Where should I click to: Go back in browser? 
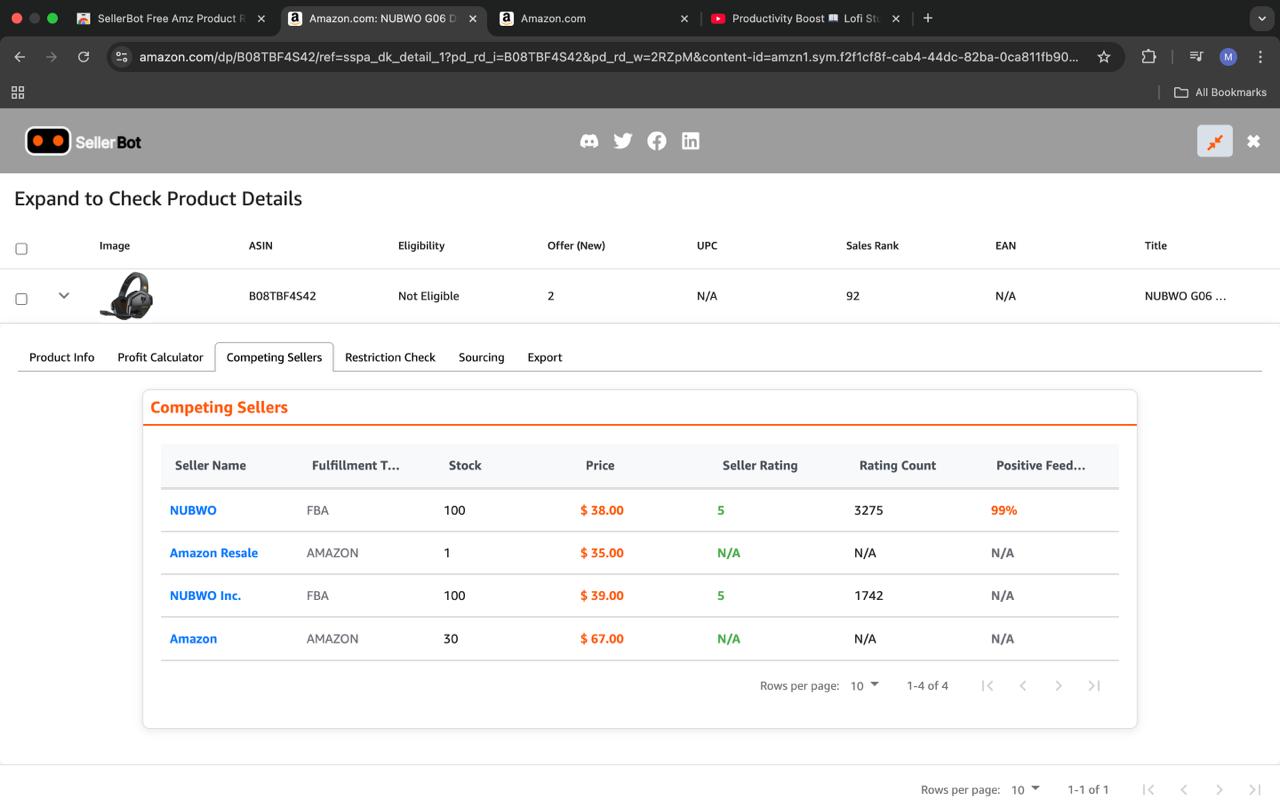20,57
